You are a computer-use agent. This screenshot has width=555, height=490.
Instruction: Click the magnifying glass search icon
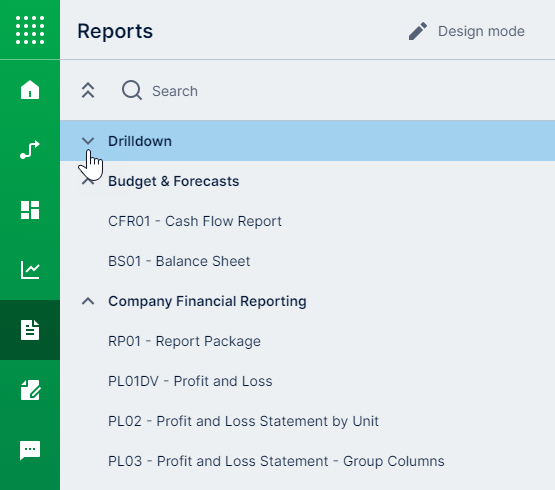coord(132,90)
